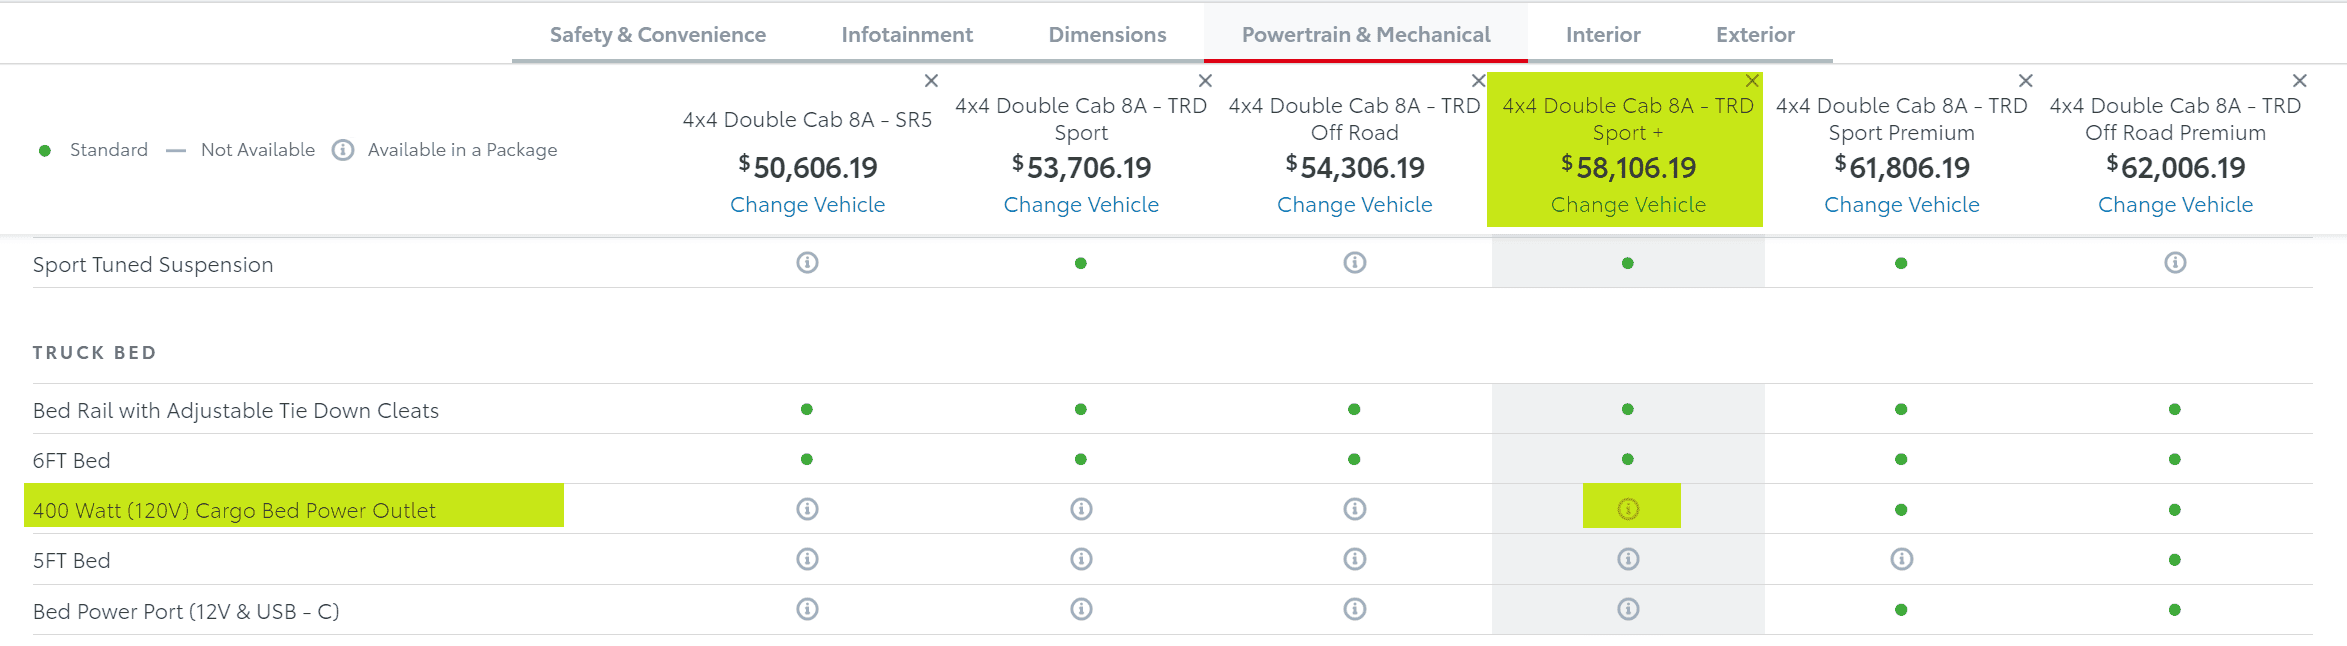Select the $50,606.19 price

pos(807,168)
